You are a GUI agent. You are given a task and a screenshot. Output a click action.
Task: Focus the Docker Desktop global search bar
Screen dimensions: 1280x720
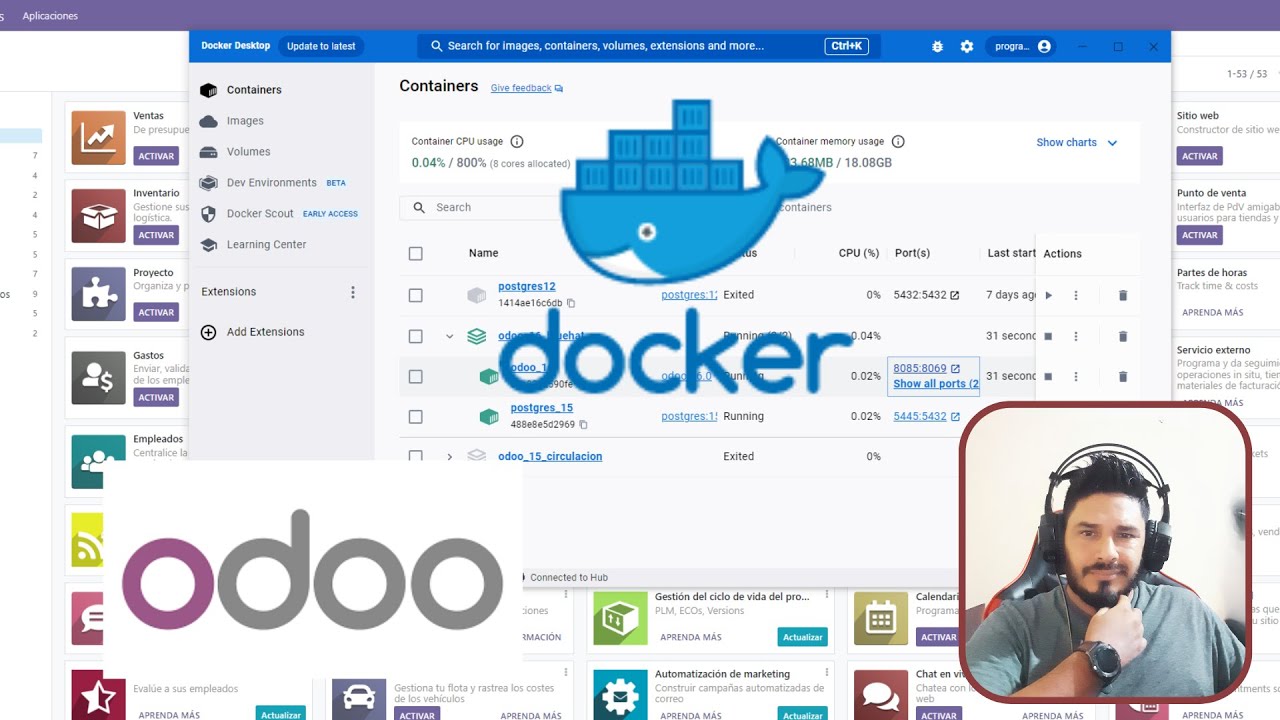[649, 46]
